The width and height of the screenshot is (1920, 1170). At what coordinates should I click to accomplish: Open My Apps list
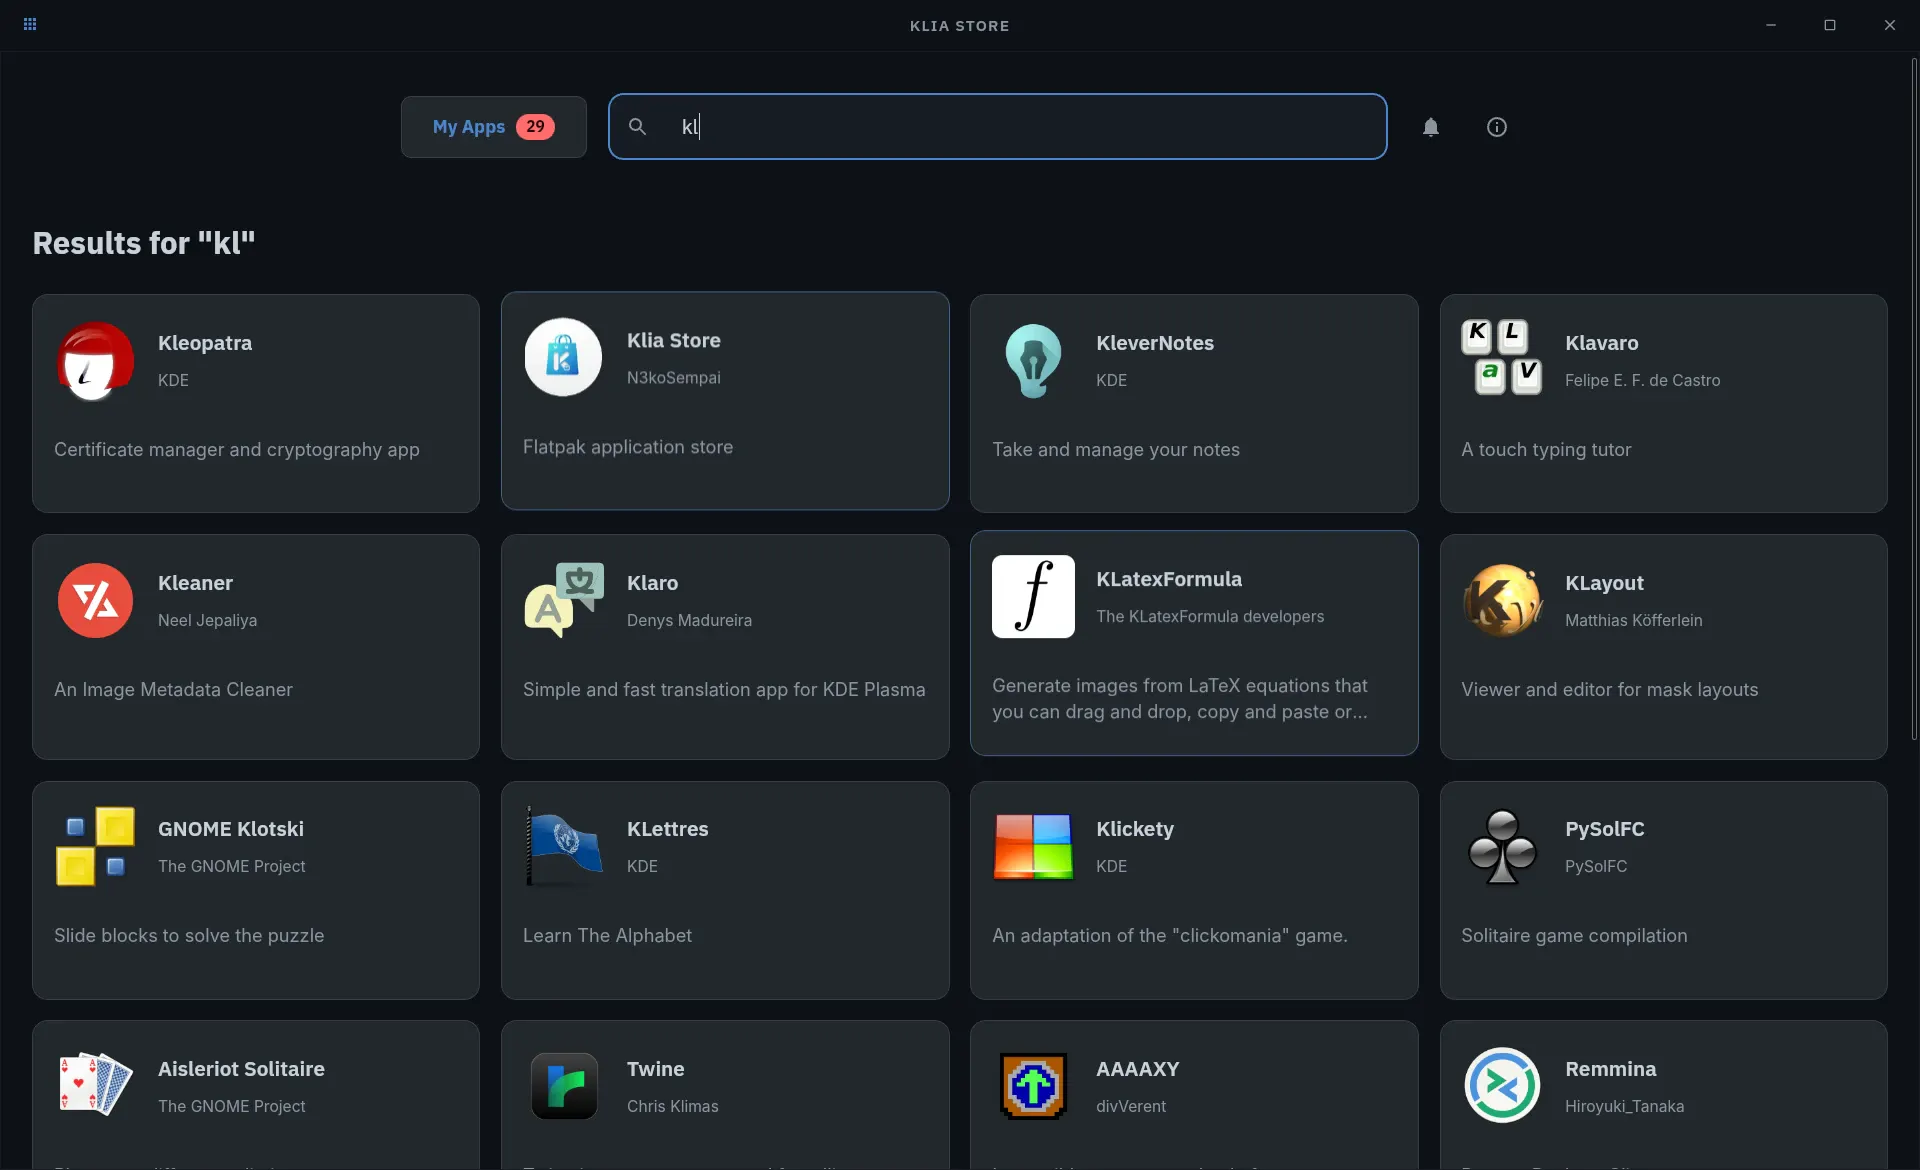pyautogui.click(x=494, y=127)
